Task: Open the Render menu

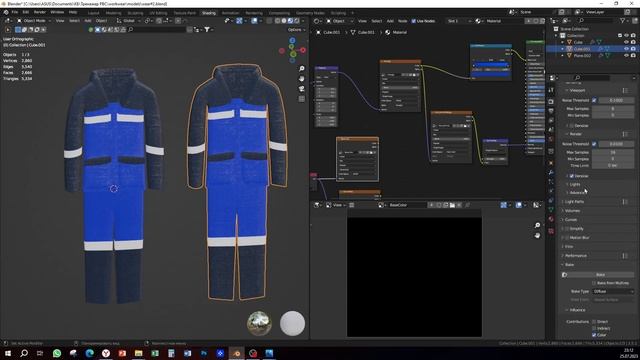Action: (40, 12)
